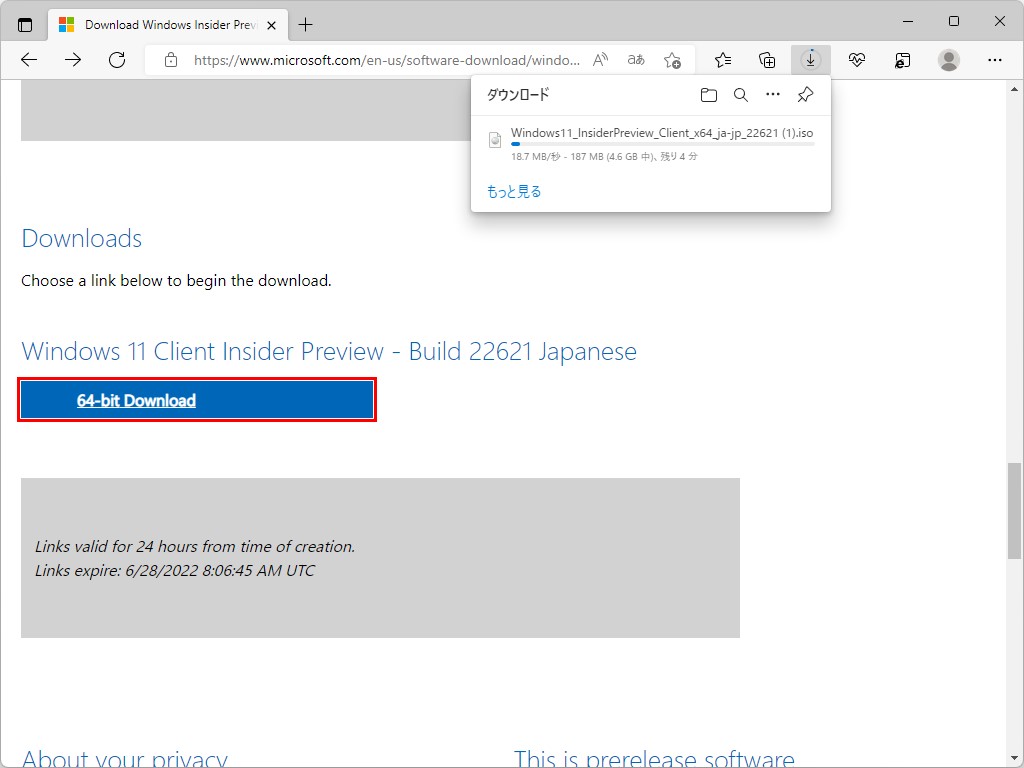Close the Download Windows Insider Preview tab
The width and height of the screenshot is (1024, 768).
click(272, 25)
